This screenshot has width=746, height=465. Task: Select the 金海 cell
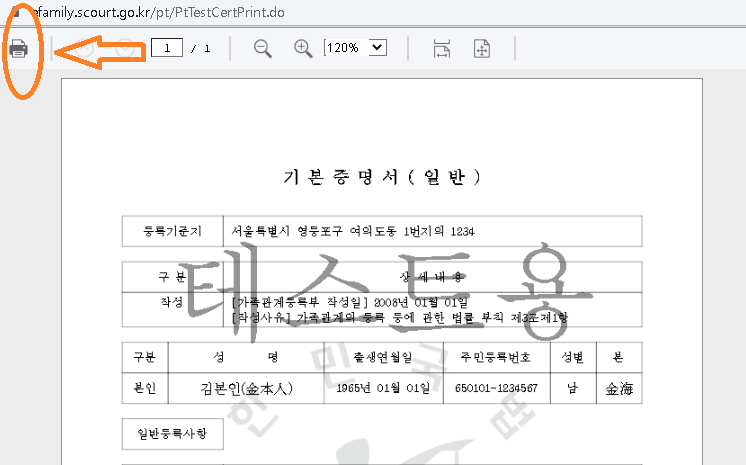pos(619,388)
